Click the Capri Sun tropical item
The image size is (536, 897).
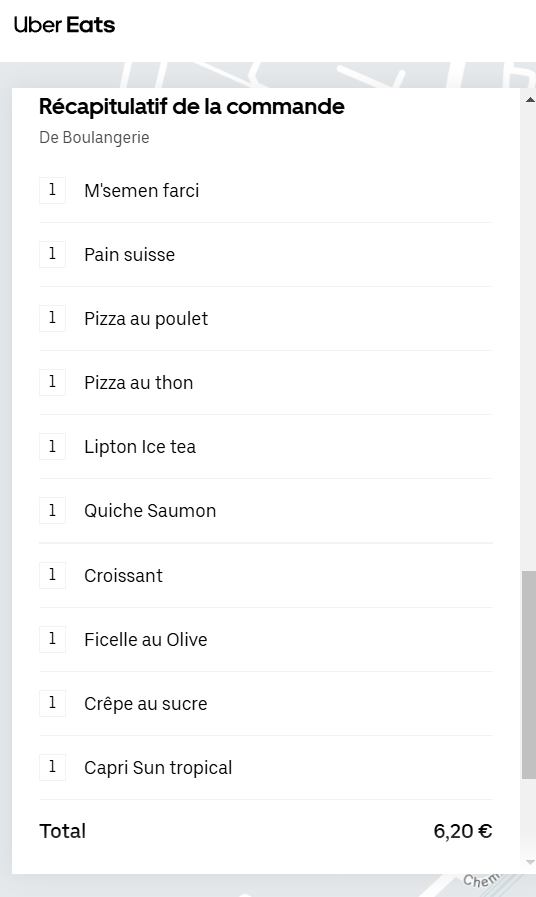pyautogui.click(x=265, y=768)
